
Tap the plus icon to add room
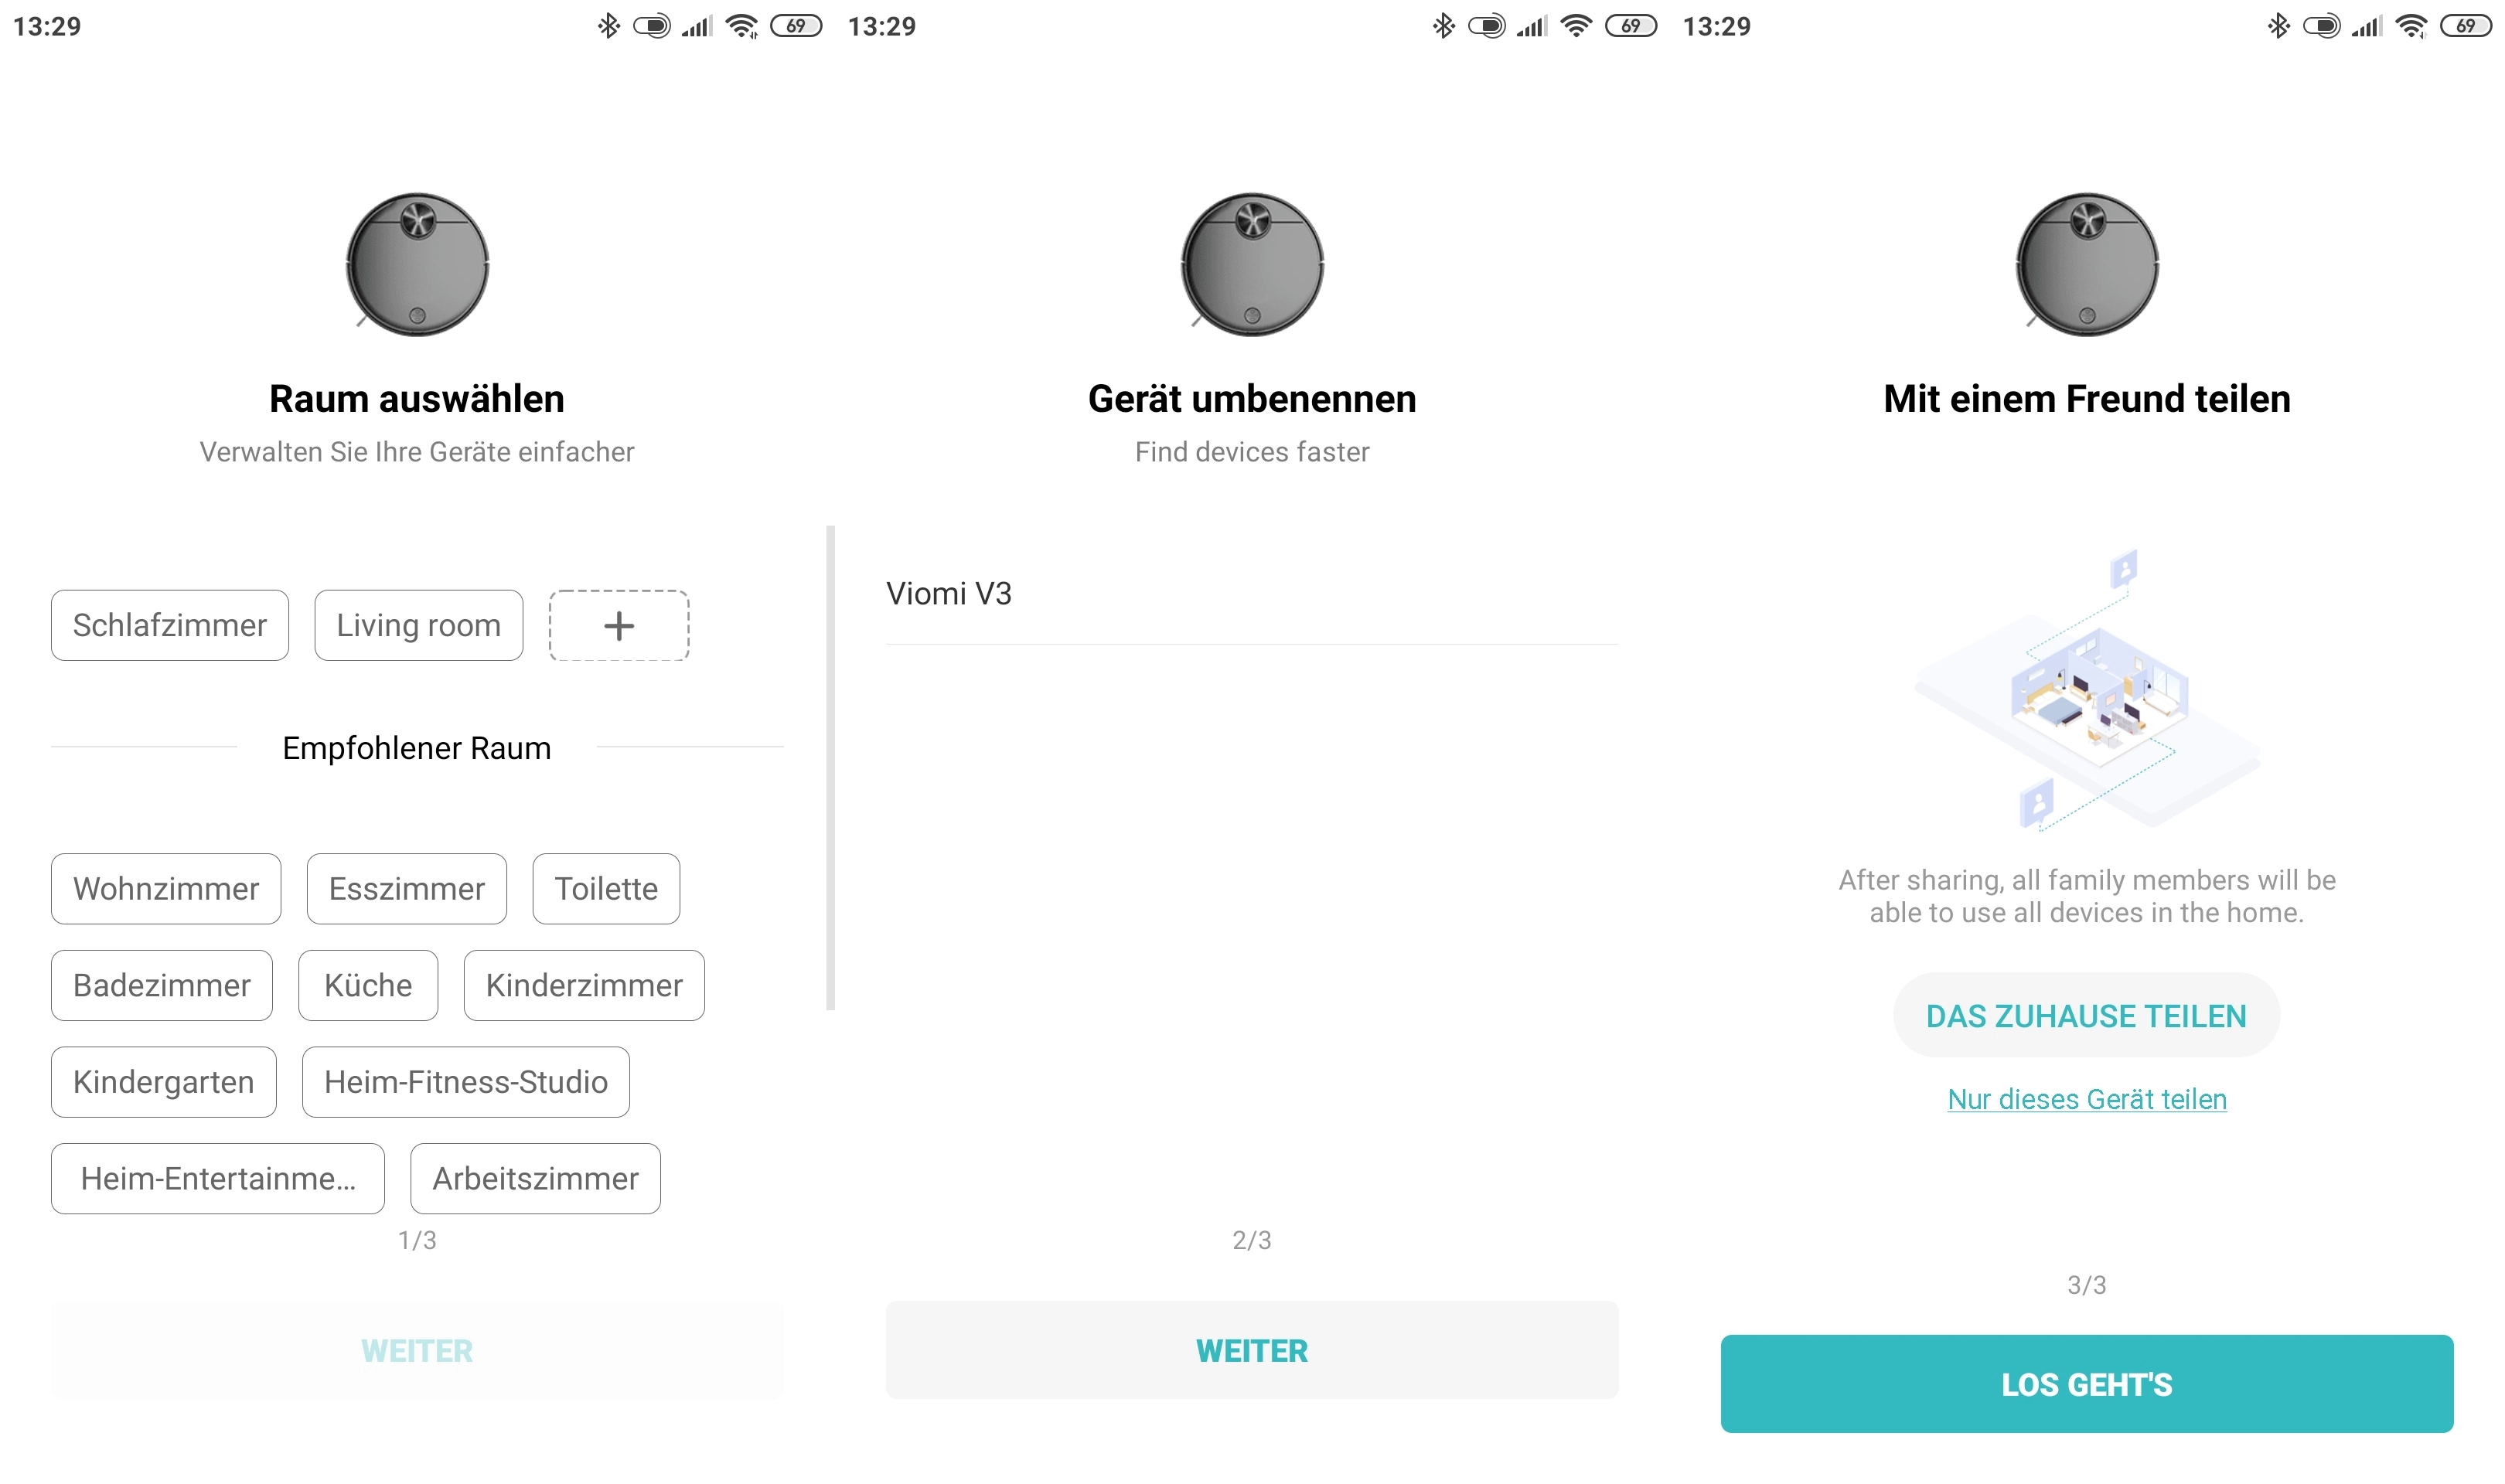(618, 625)
